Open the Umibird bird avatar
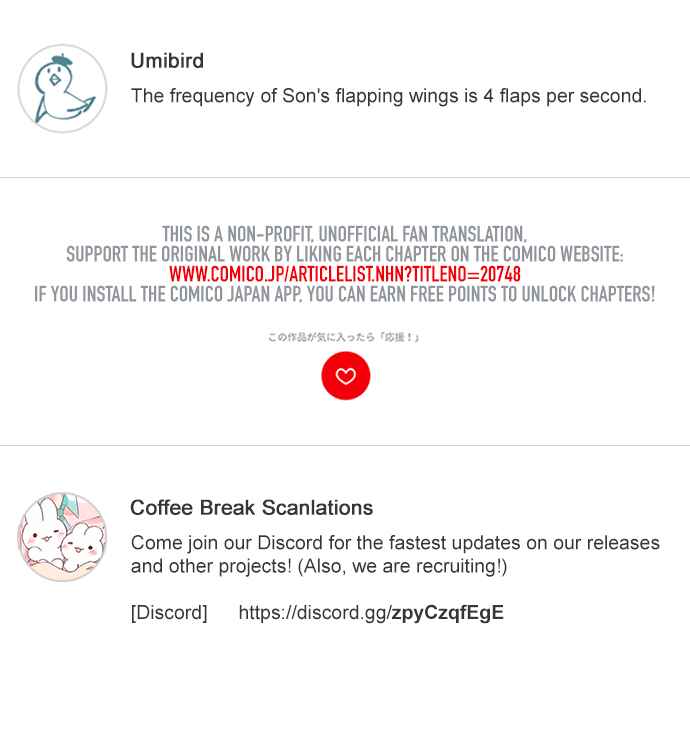The width and height of the screenshot is (690, 744). (x=62, y=89)
